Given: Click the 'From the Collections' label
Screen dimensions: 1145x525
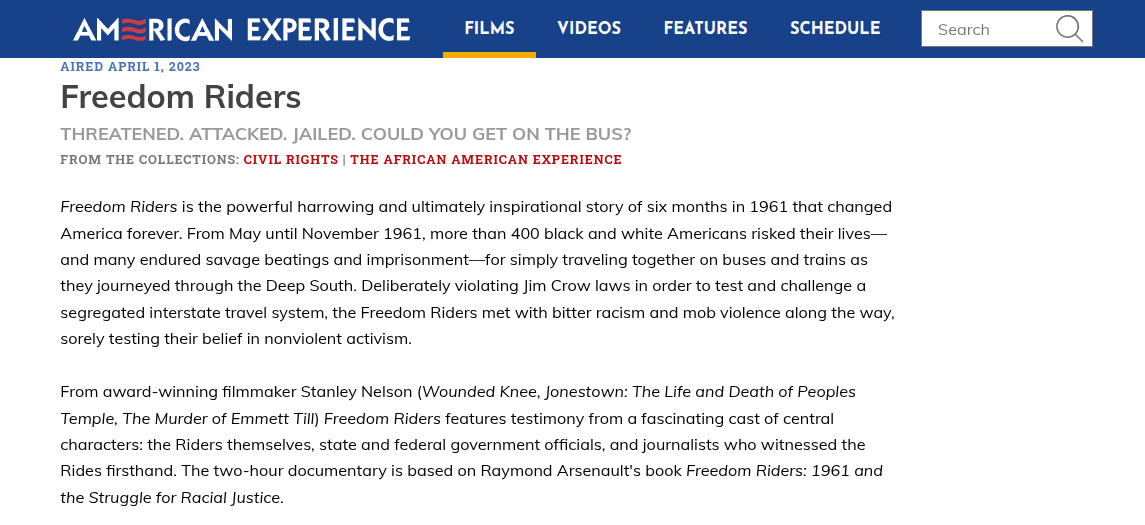Looking at the screenshot, I should [x=149, y=160].
